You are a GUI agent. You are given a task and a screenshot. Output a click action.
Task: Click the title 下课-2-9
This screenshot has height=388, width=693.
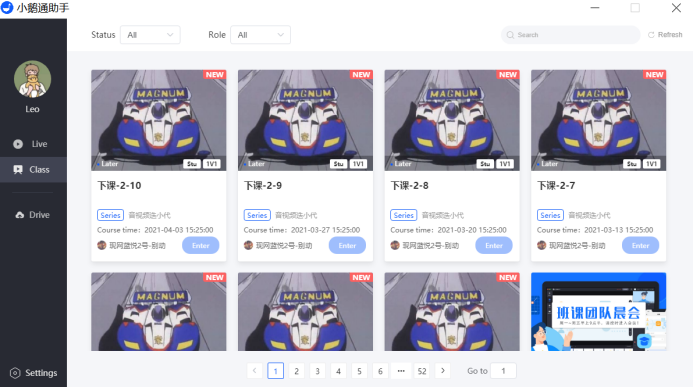point(263,186)
